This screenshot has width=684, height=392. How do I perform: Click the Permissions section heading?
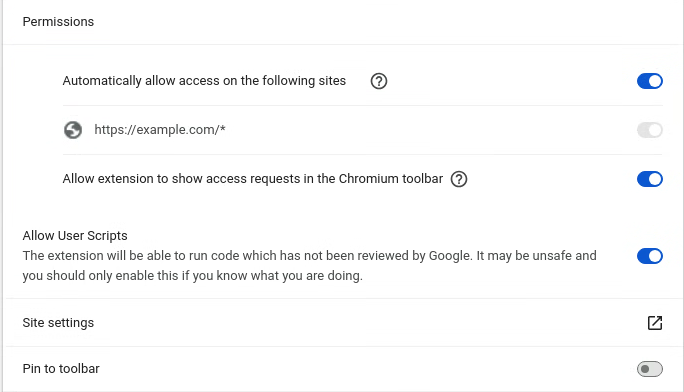(x=58, y=22)
